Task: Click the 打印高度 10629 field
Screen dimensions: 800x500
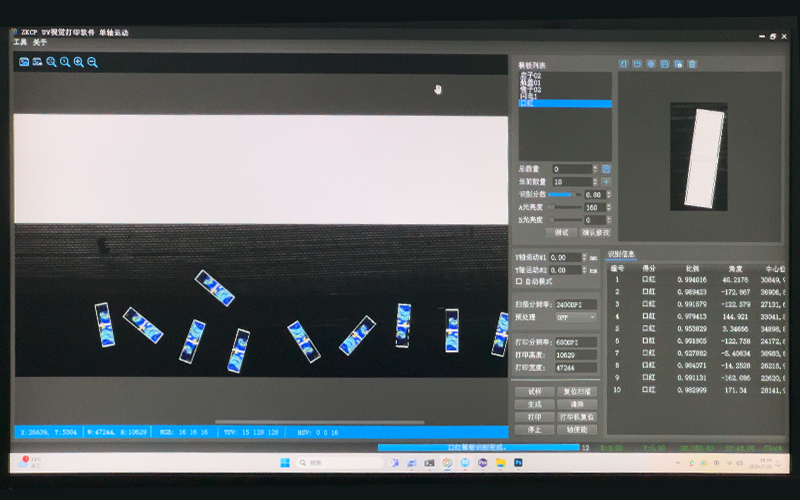Action: 576,355
